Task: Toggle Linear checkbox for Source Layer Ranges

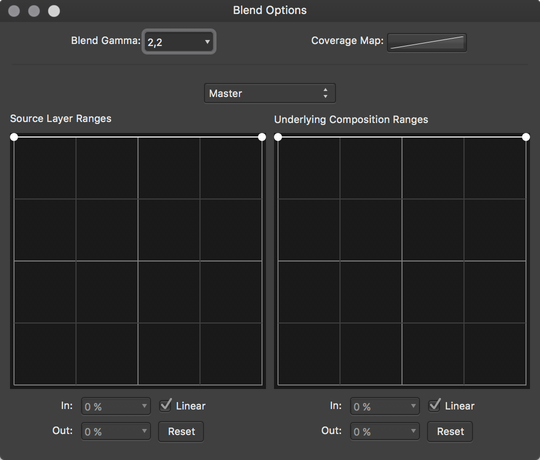Action: point(166,405)
